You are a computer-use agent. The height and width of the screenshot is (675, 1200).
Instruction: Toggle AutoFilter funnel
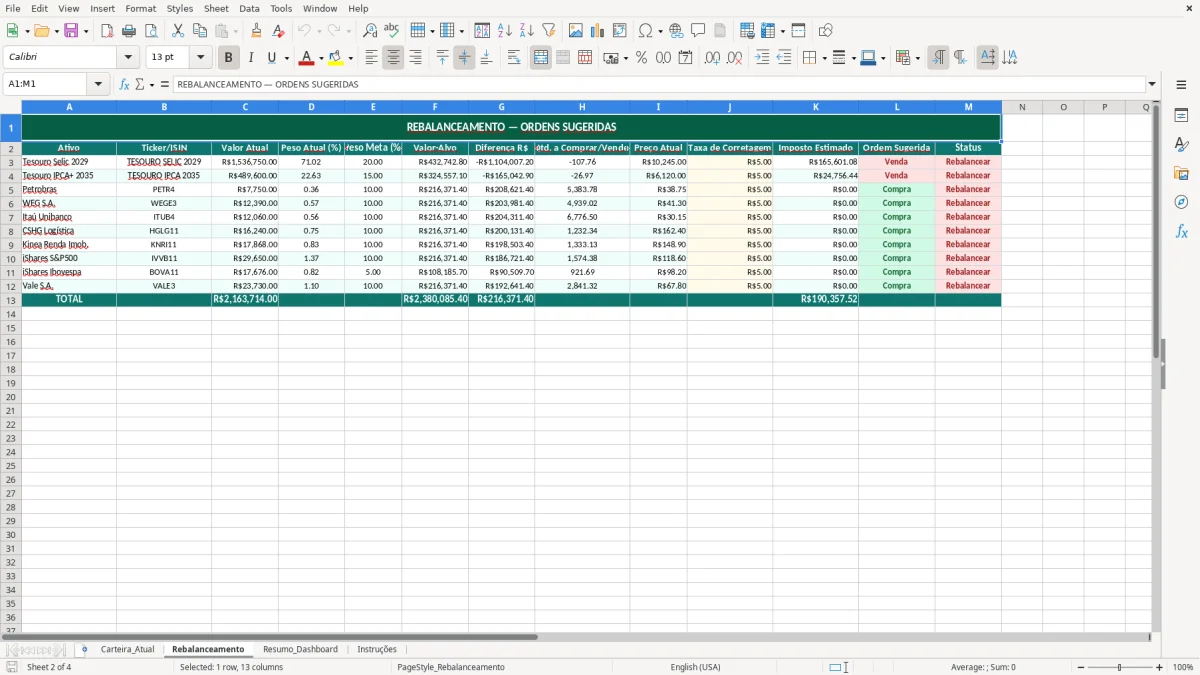(x=549, y=31)
